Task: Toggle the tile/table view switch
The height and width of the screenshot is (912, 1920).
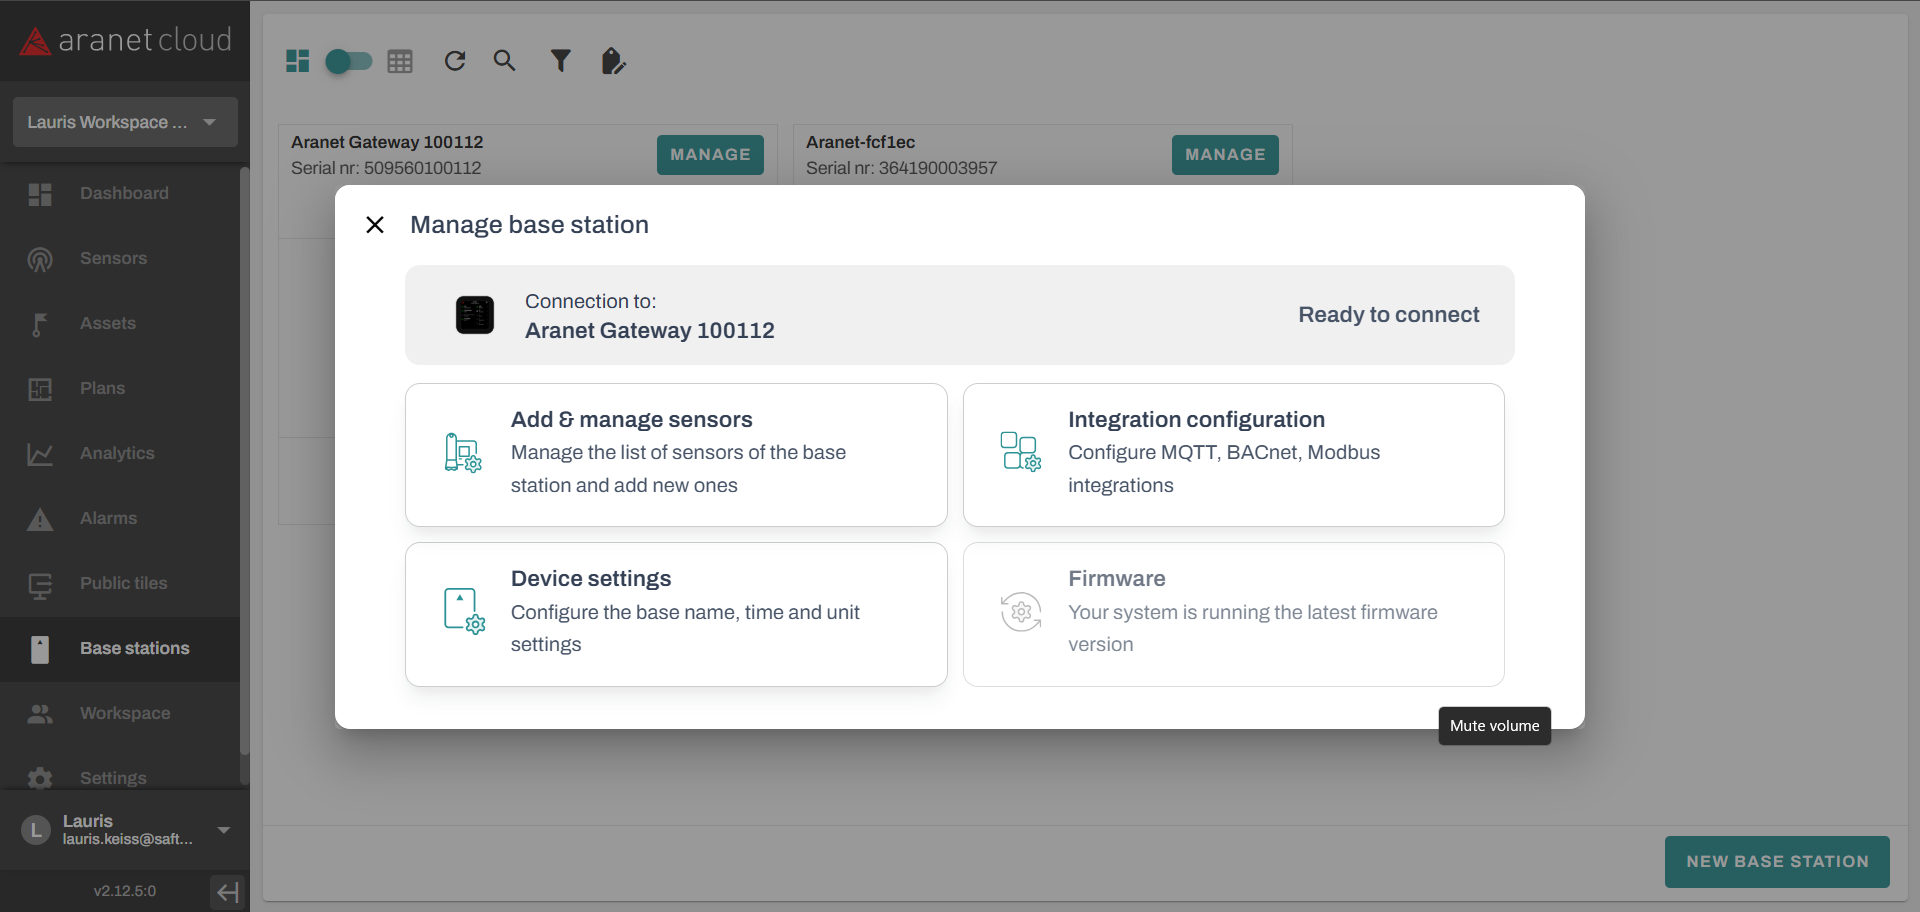Action: pos(349,61)
